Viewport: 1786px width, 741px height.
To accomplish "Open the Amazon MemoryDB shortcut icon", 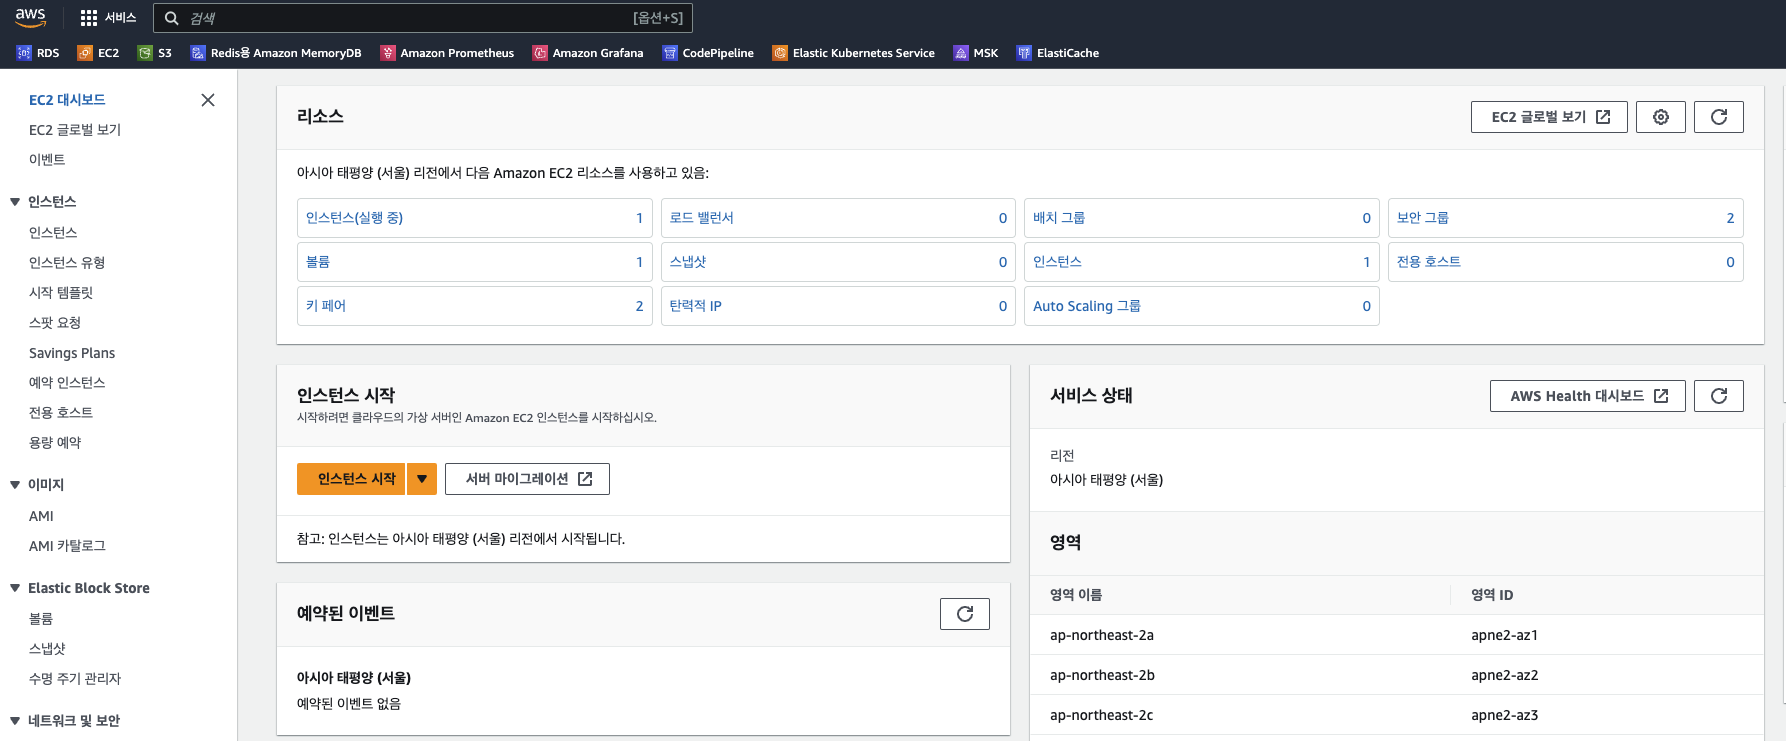I will [x=198, y=53].
